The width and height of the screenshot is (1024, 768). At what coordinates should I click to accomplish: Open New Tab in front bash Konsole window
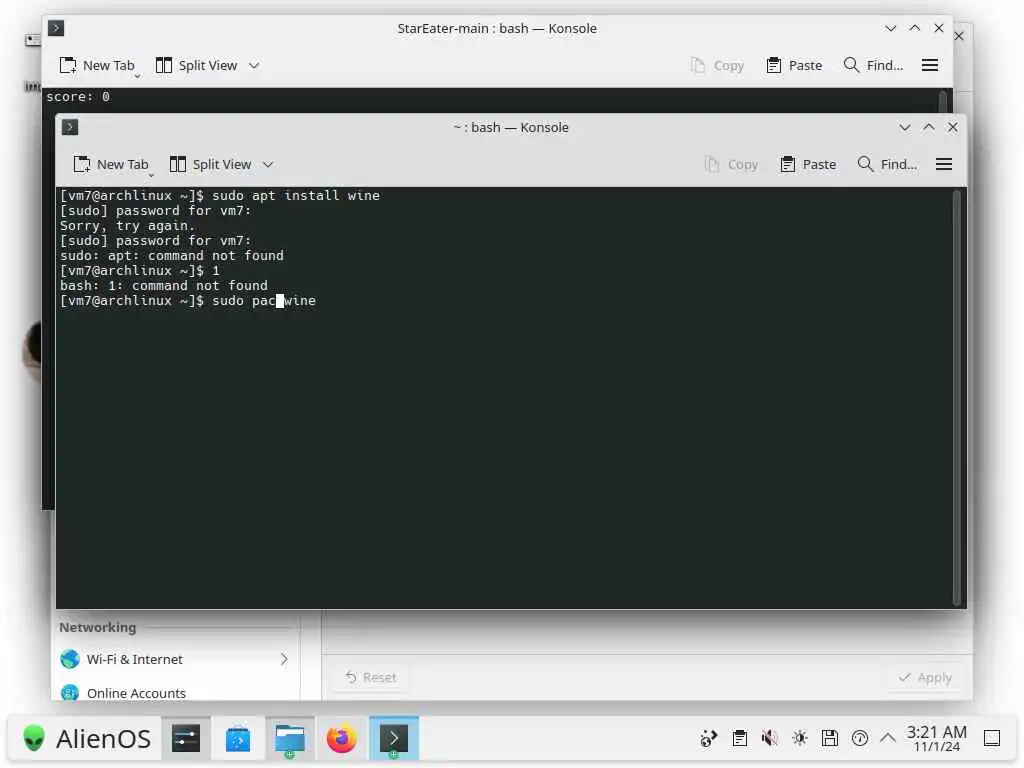coord(111,165)
